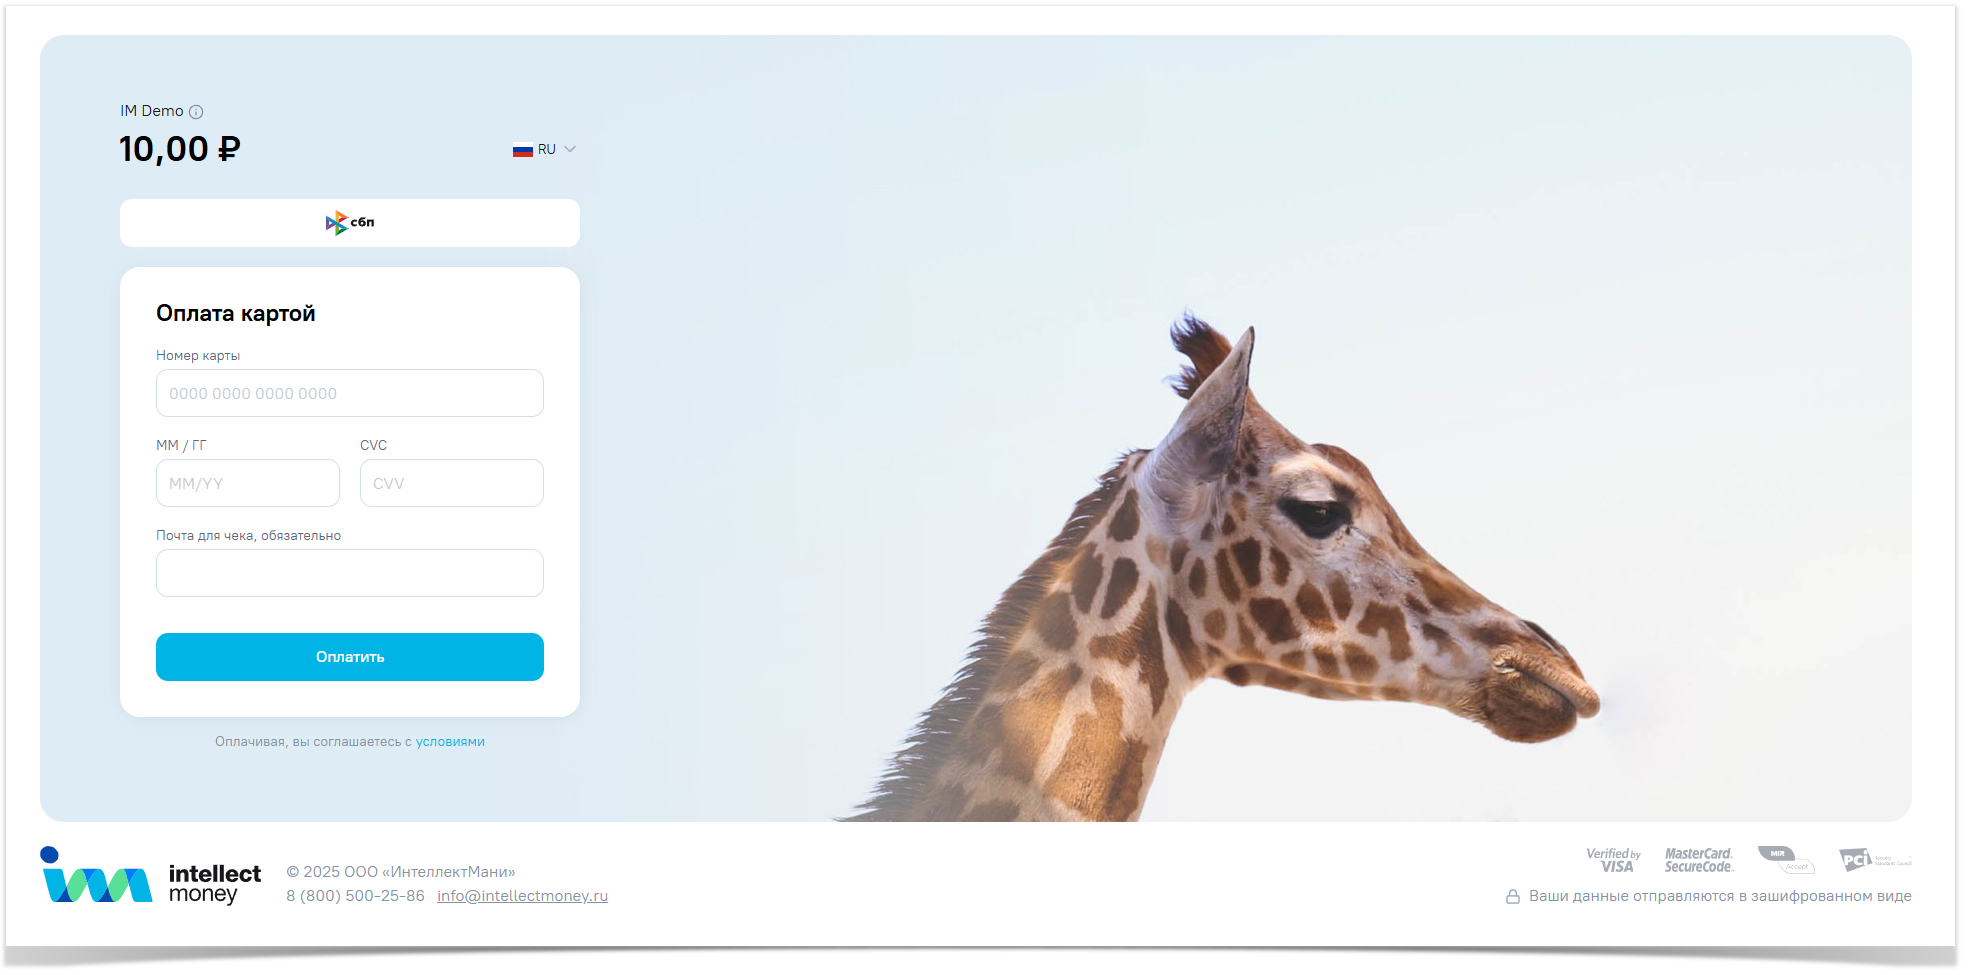Click the intellect money wordmark
This screenshot has height=975, width=1969.
(214, 884)
